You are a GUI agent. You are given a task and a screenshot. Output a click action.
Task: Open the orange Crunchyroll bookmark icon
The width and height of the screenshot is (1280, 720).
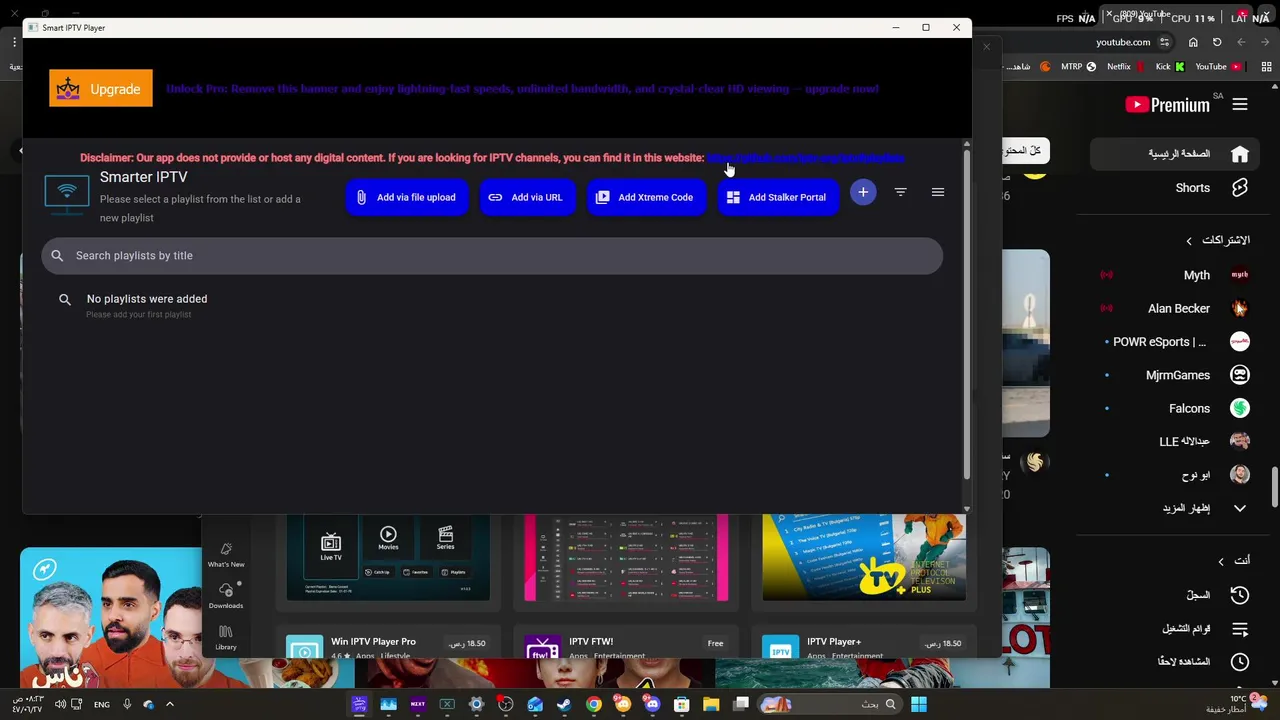[1045, 67]
